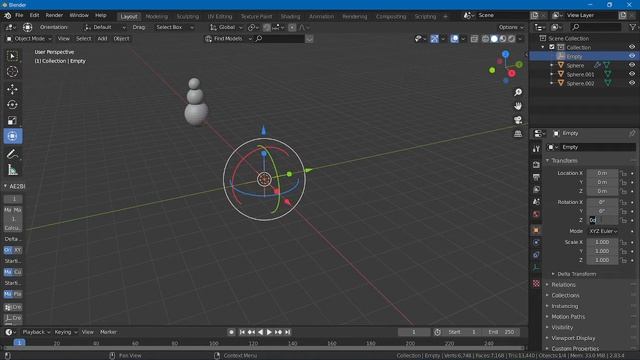Open the Texture properties checker icon
640x360 pixels.
click(536, 283)
